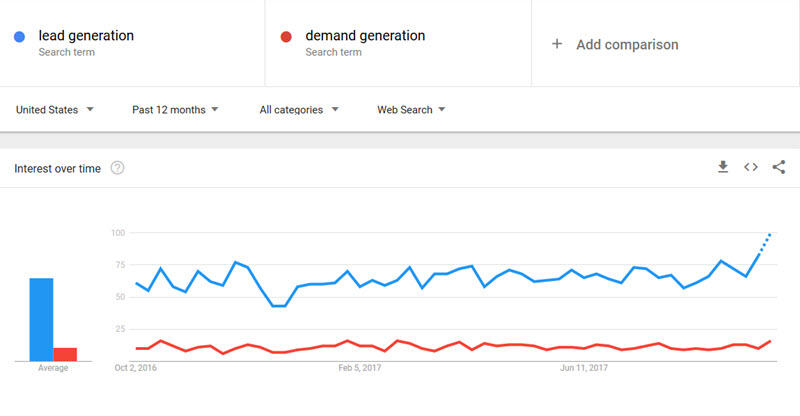Click the red dot next to demand generation
800x416 pixels.
[286, 37]
